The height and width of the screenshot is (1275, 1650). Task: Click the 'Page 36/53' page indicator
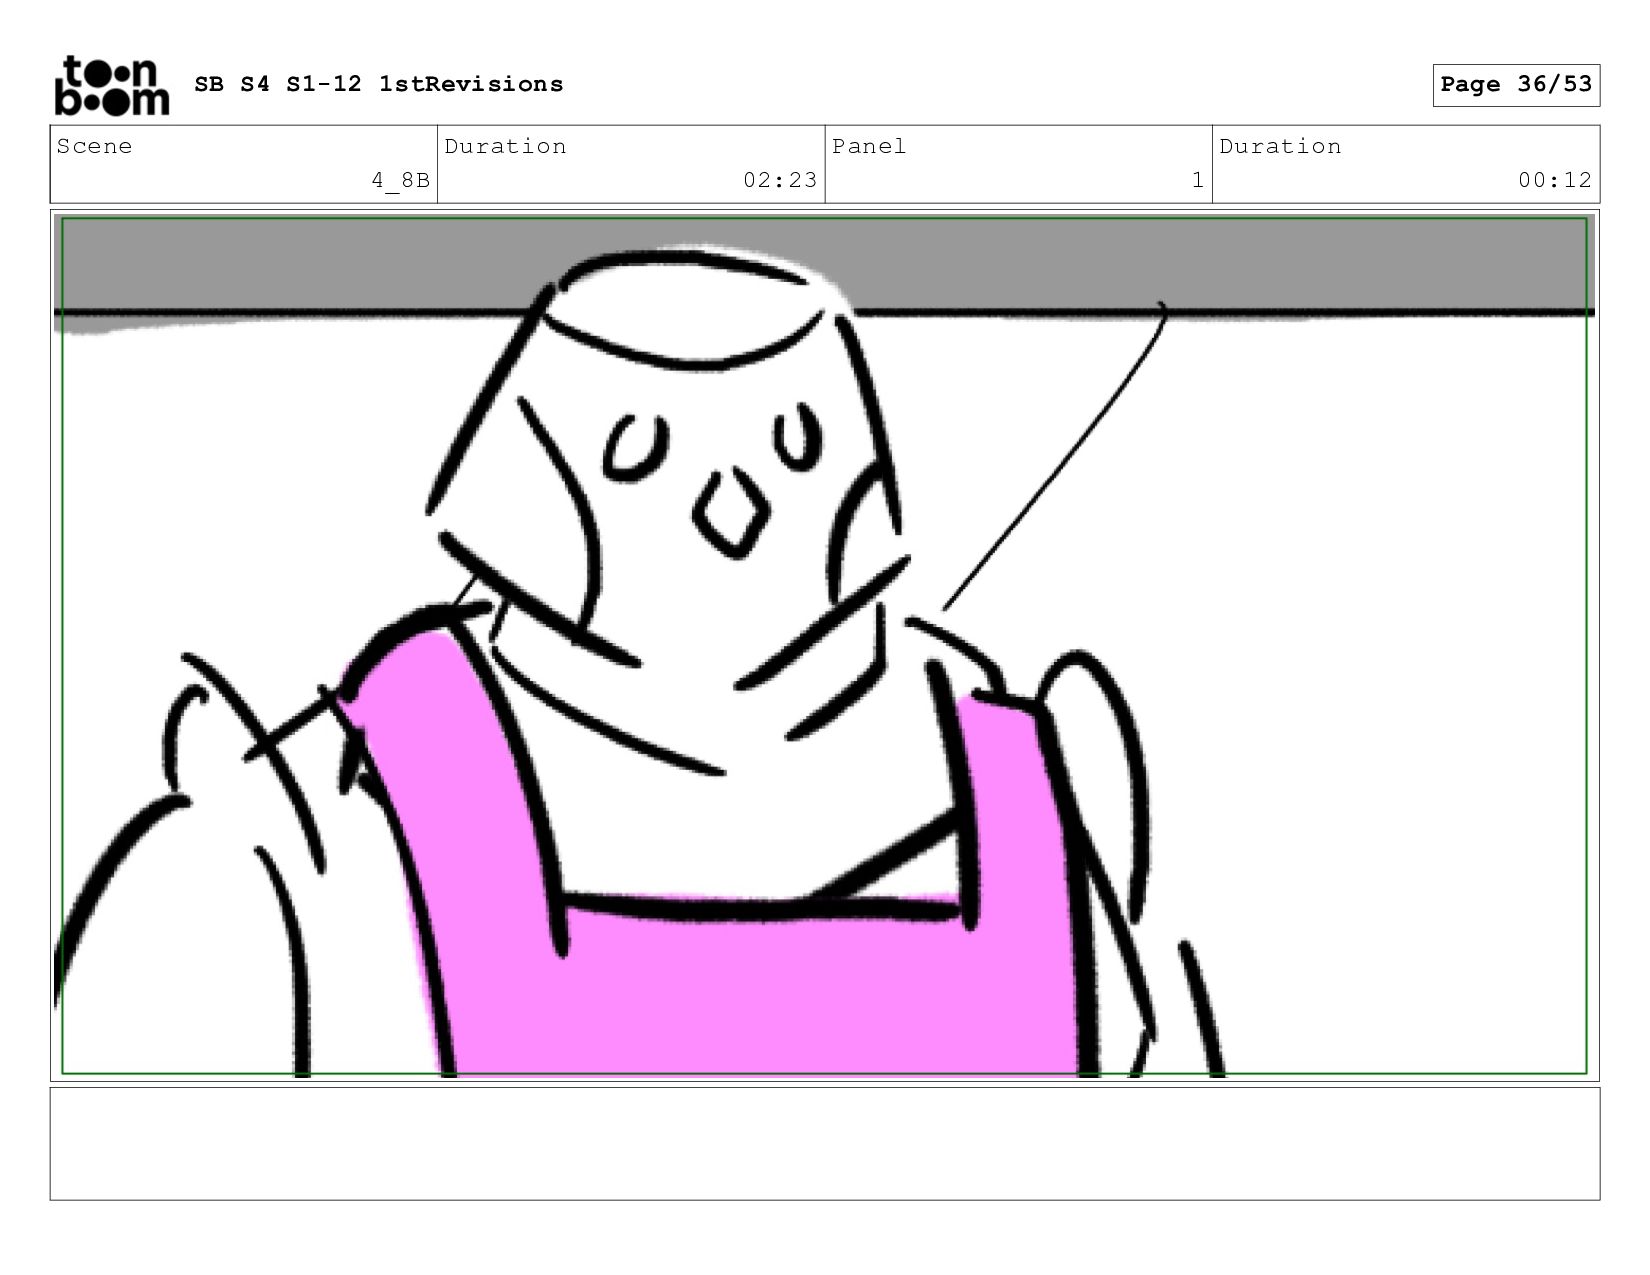(1516, 84)
